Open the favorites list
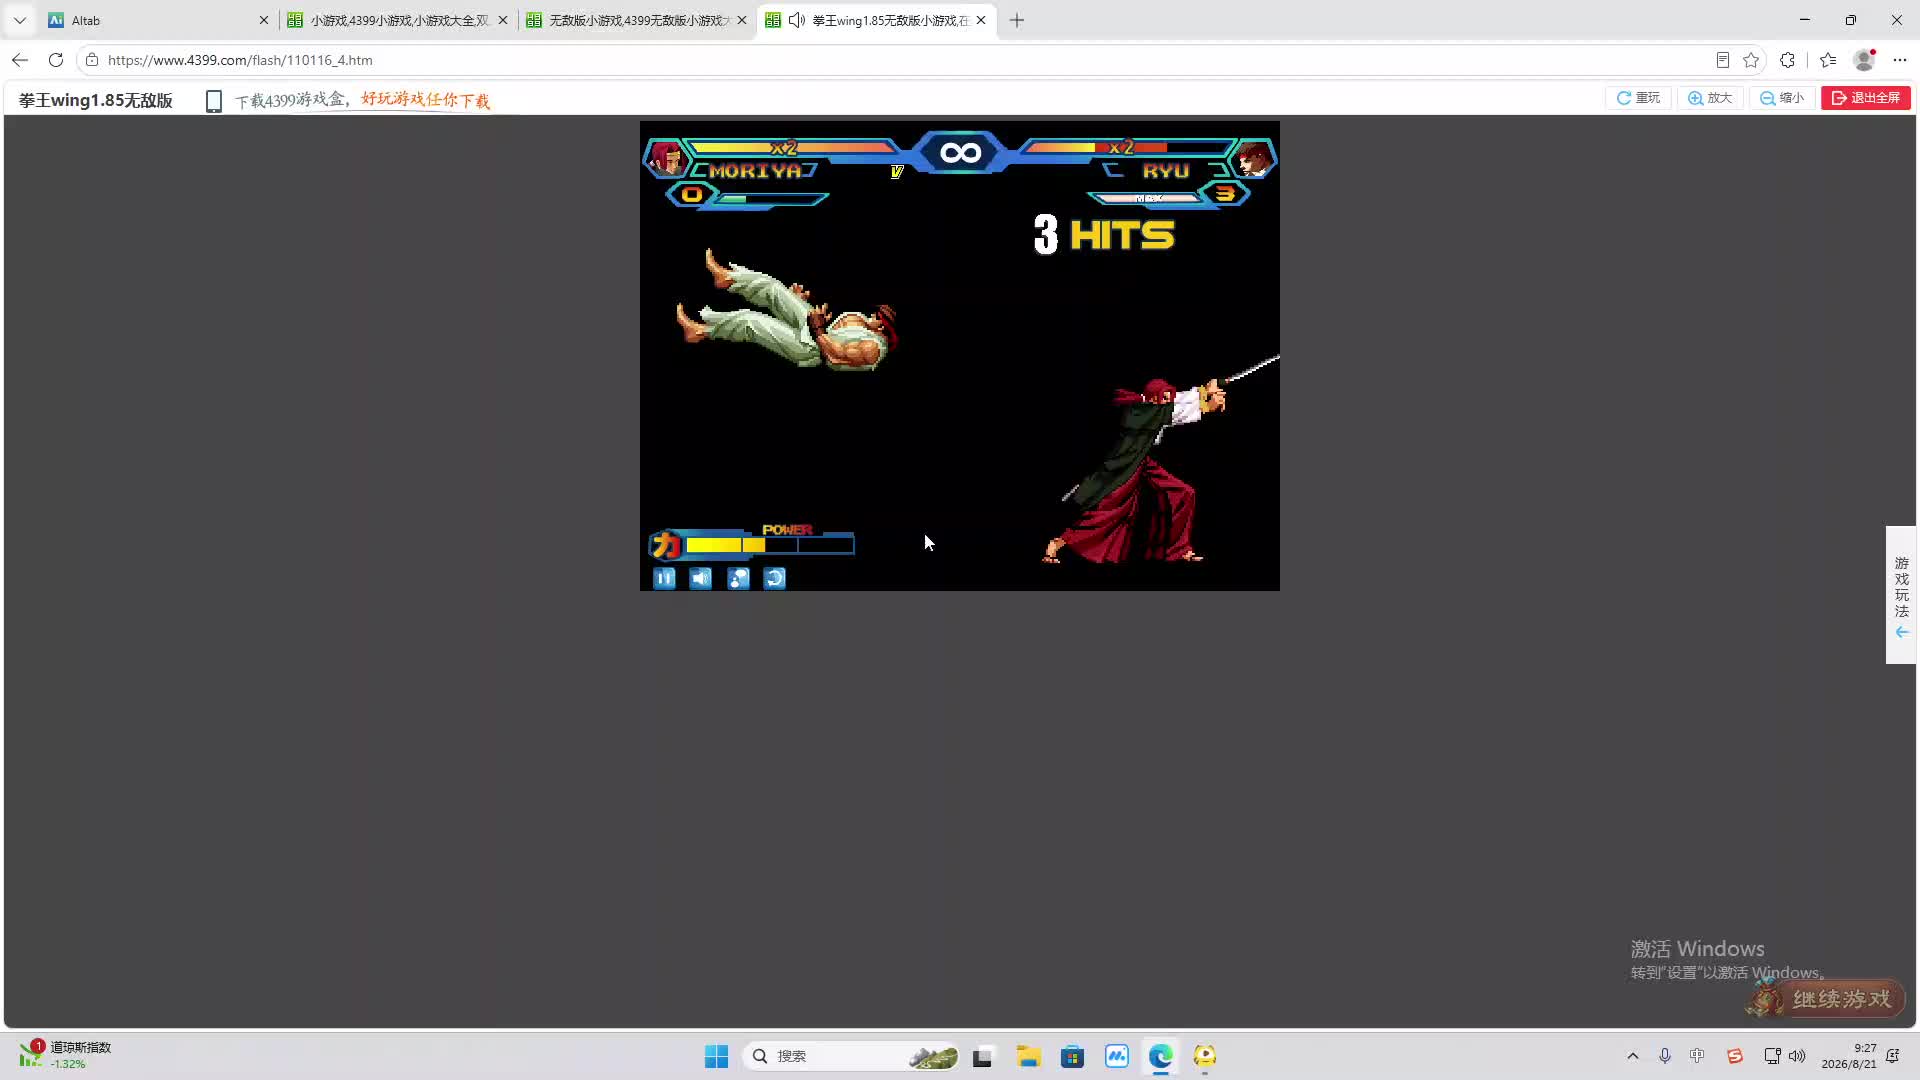The width and height of the screenshot is (1920, 1080). (1828, 60)
